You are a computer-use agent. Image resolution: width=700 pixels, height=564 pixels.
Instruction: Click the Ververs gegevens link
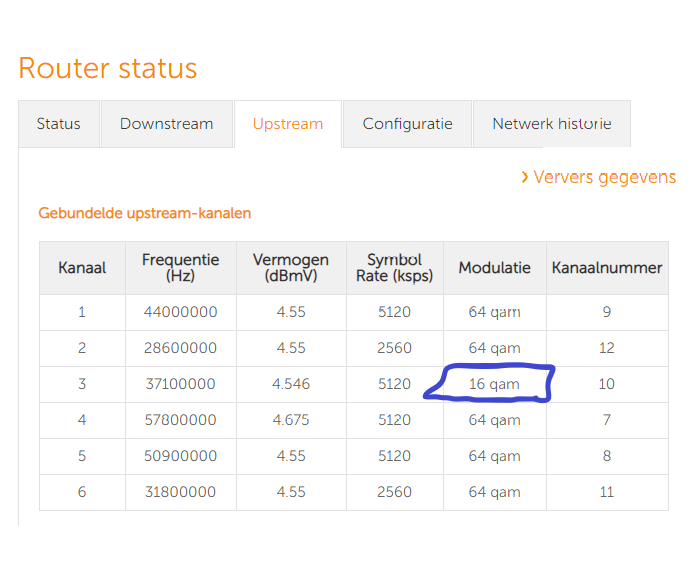tap(604, 177)
